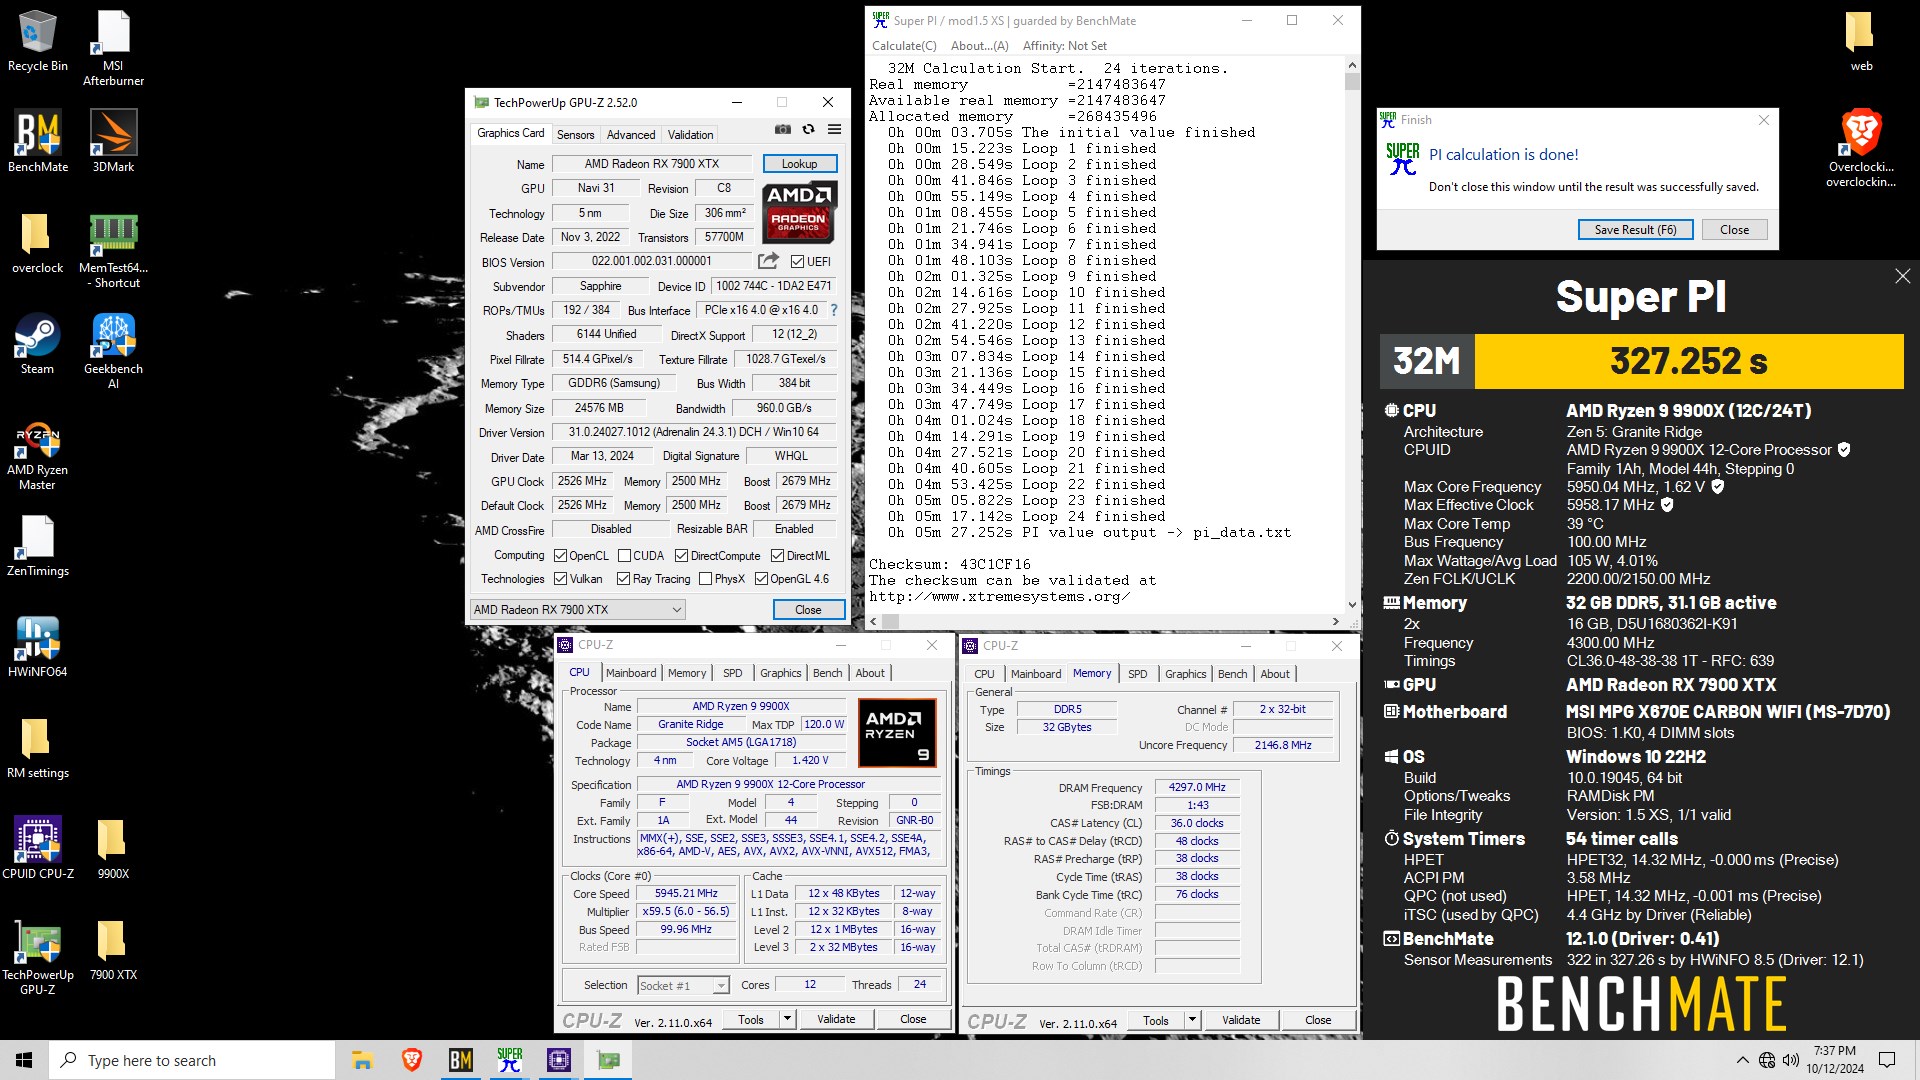
Task: Open About...(A) menu in Super PI
Action: 979,46
